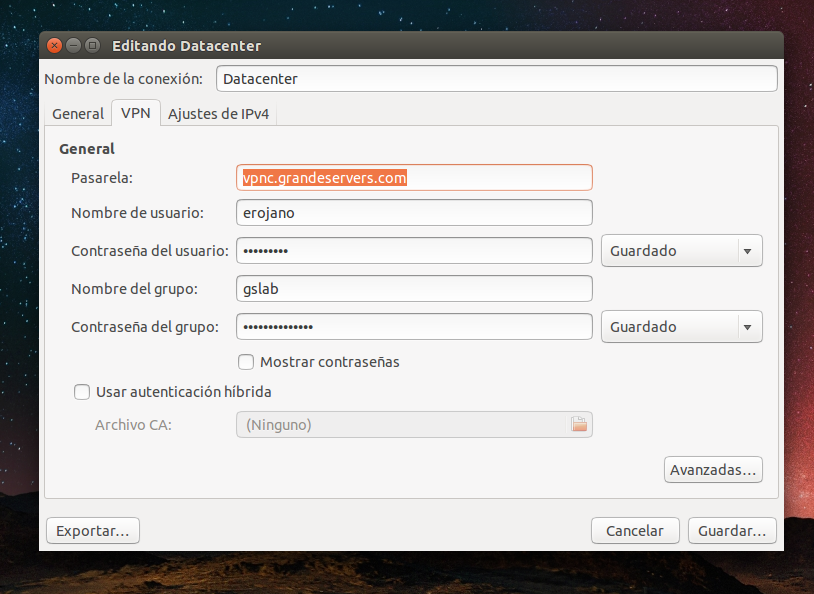
Task: Select the VPN tab
Action: (x=135, y=113)
